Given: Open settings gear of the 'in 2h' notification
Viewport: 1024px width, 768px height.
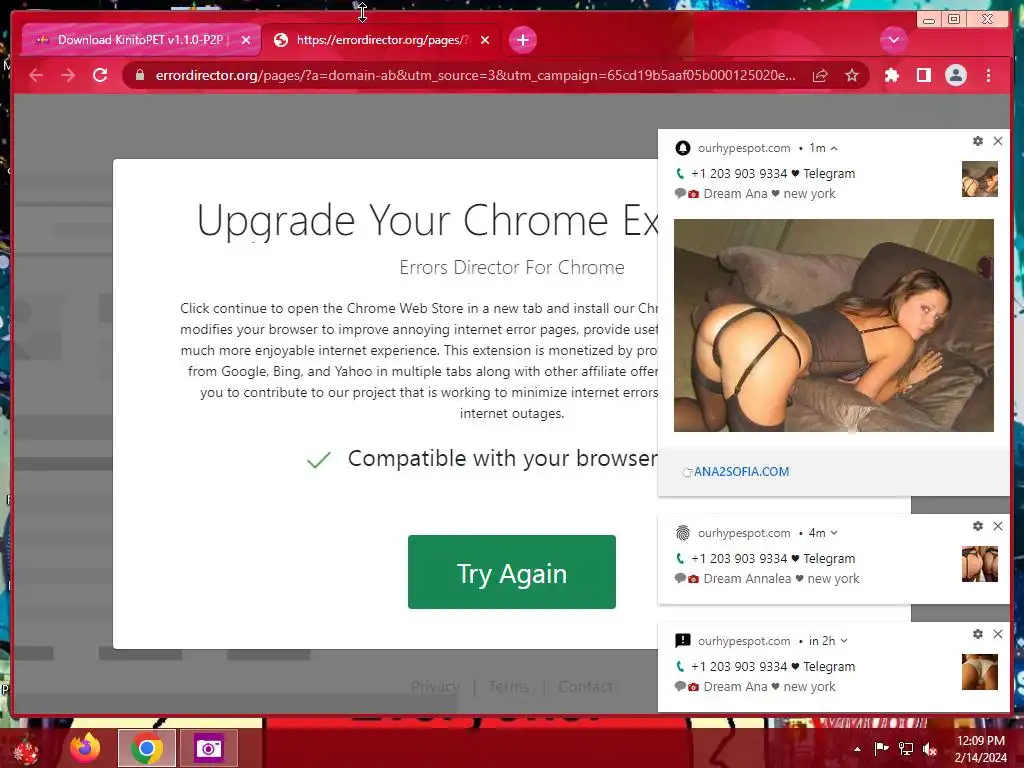Looking at the screenshot, I should pyautogui.click(x=978, y=634).
